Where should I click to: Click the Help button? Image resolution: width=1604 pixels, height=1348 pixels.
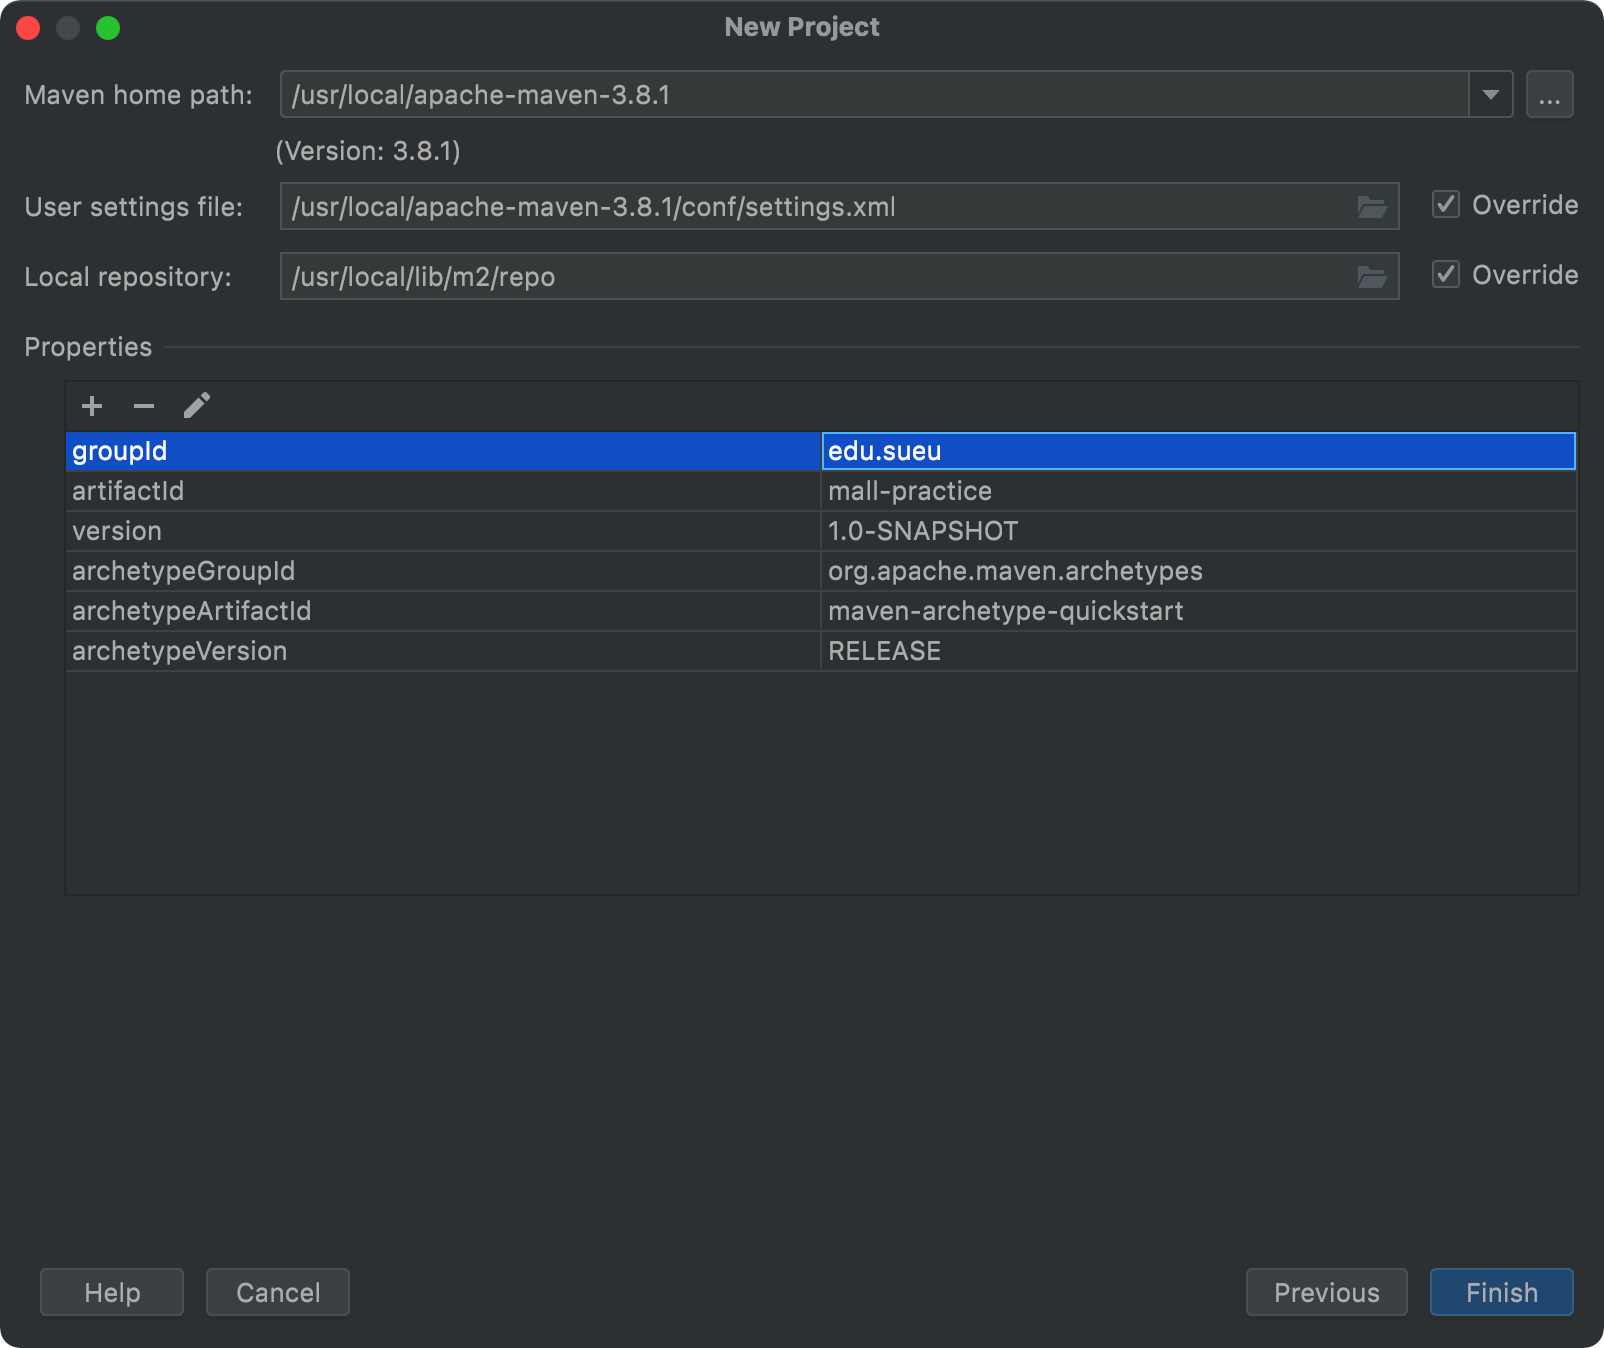point(112,1292)
